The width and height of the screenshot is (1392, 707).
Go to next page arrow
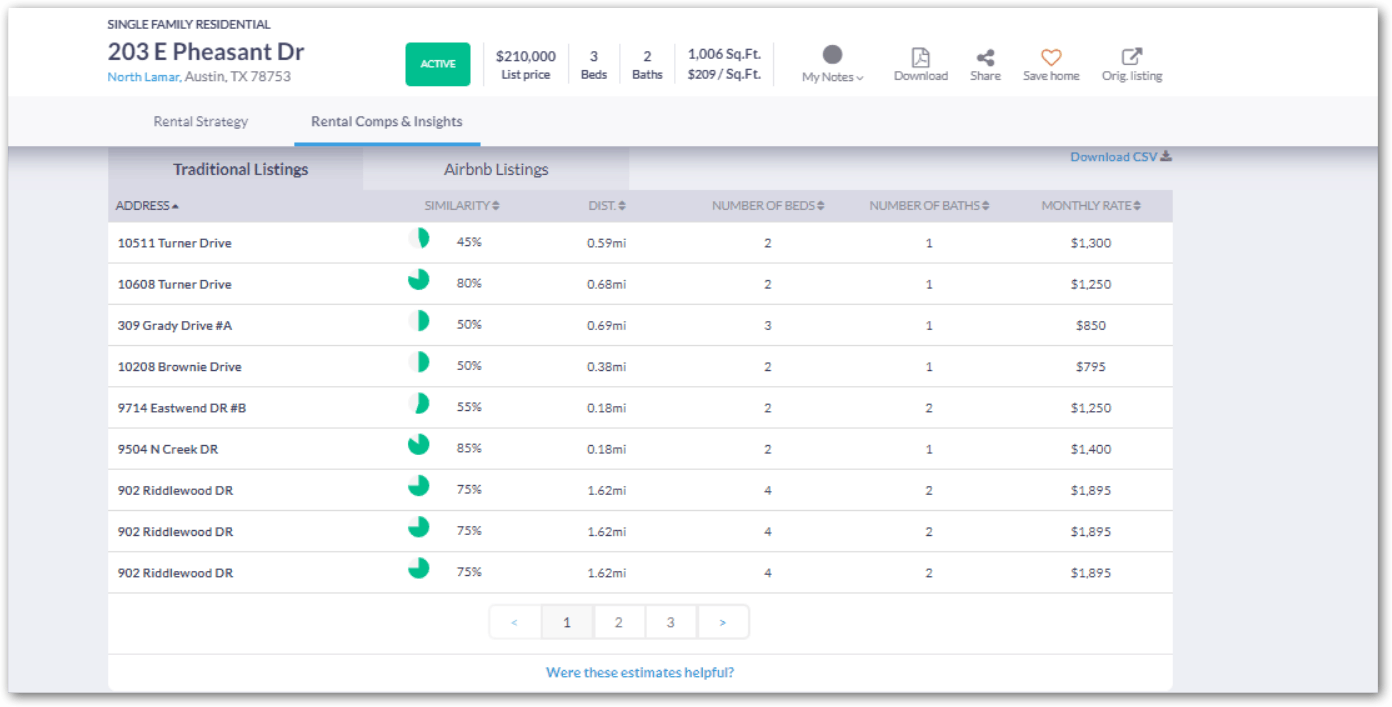pos(723,622)
